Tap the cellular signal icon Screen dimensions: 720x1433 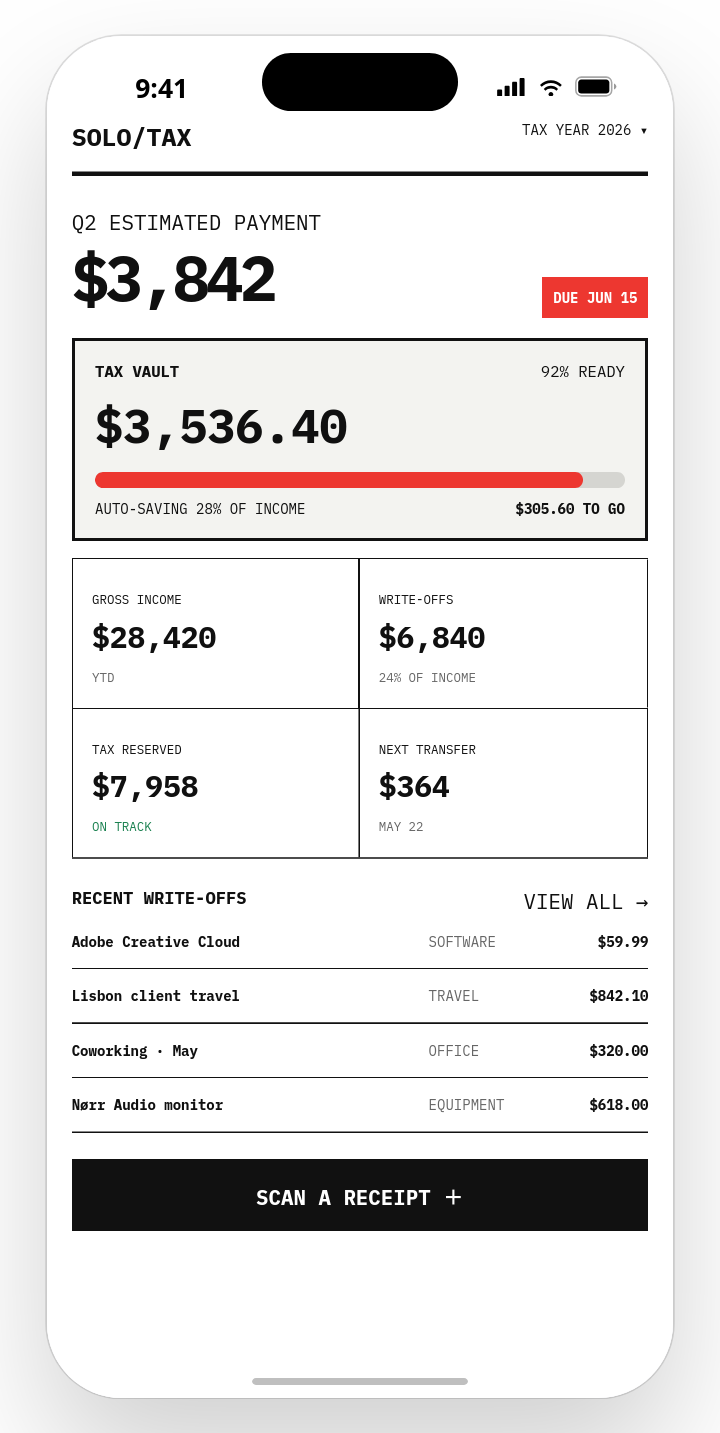[511, 87]
